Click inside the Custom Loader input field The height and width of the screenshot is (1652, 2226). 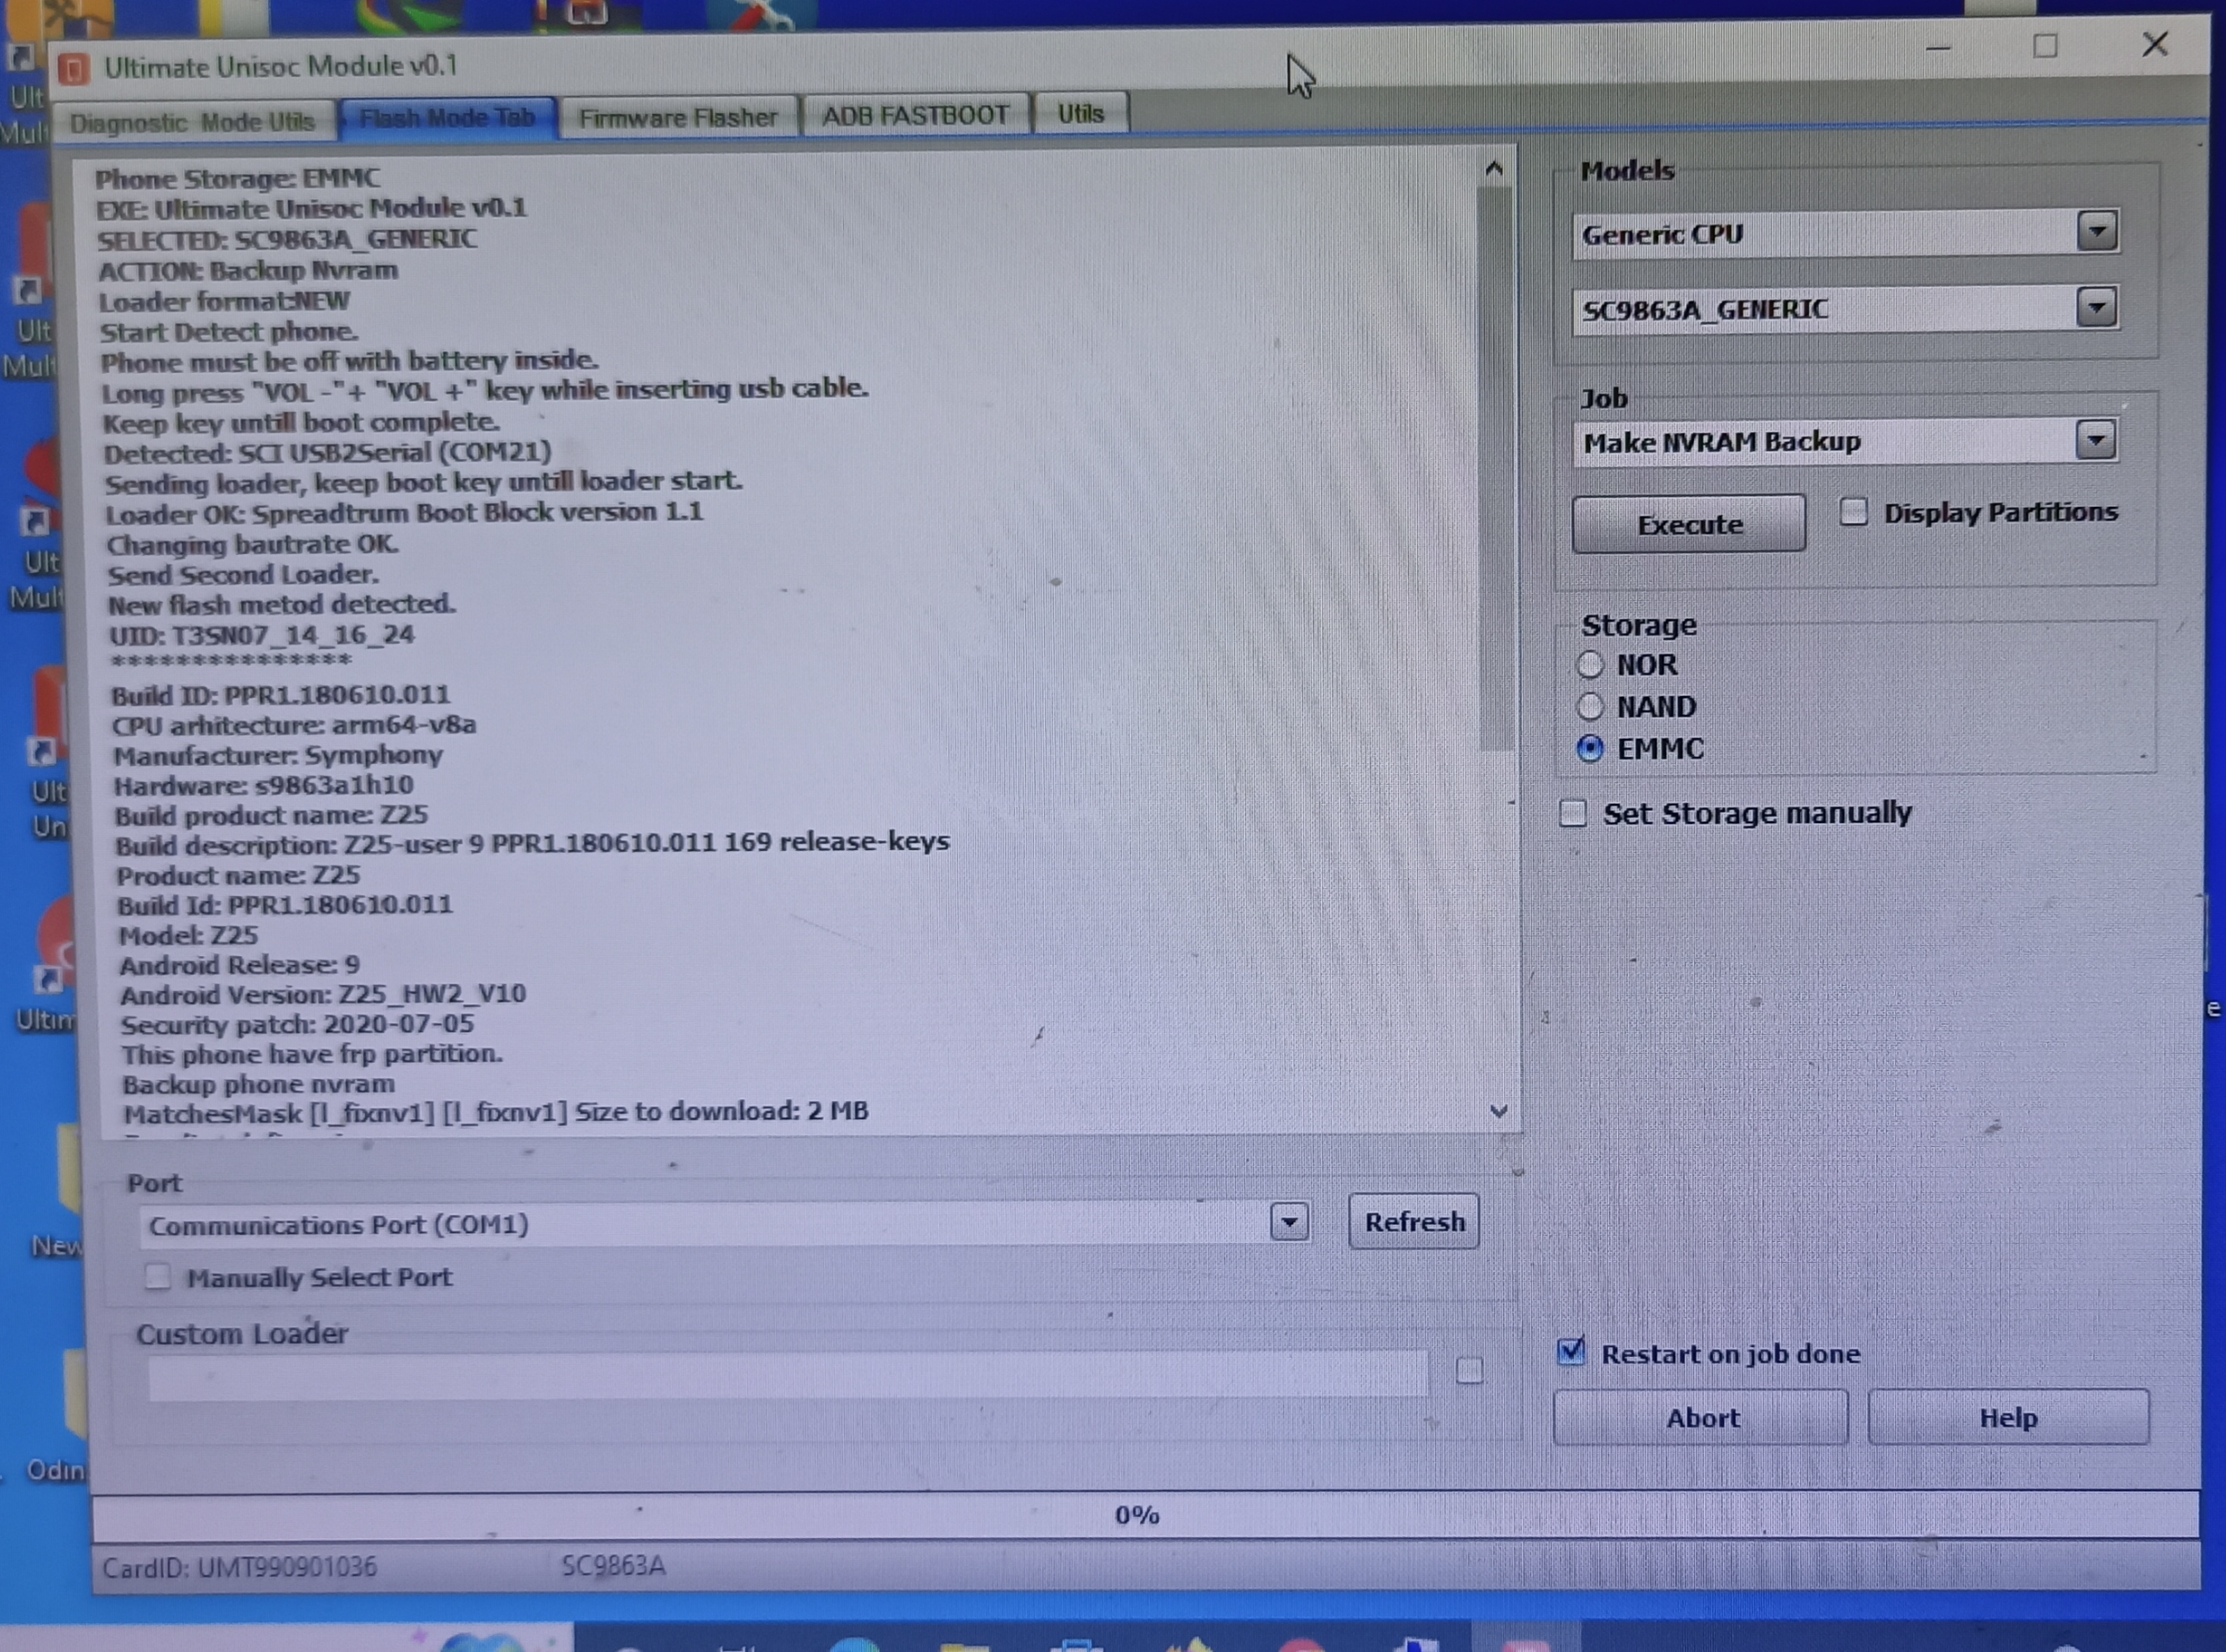coord(787,1377)
